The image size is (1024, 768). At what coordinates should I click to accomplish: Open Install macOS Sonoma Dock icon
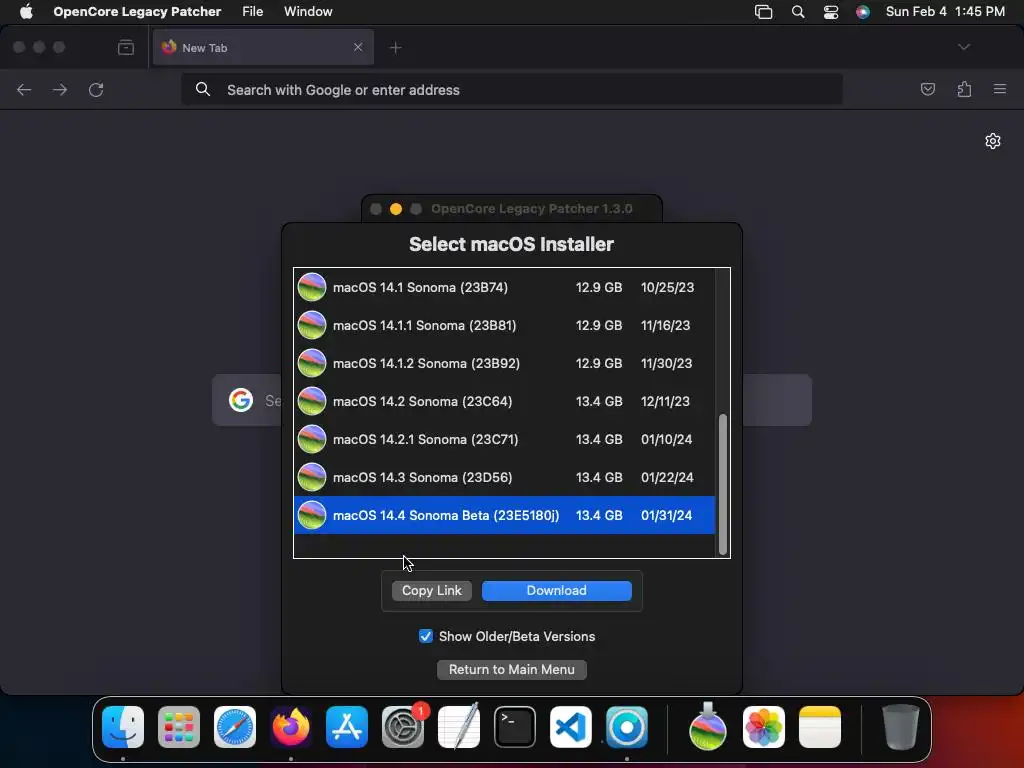[708, 727]
